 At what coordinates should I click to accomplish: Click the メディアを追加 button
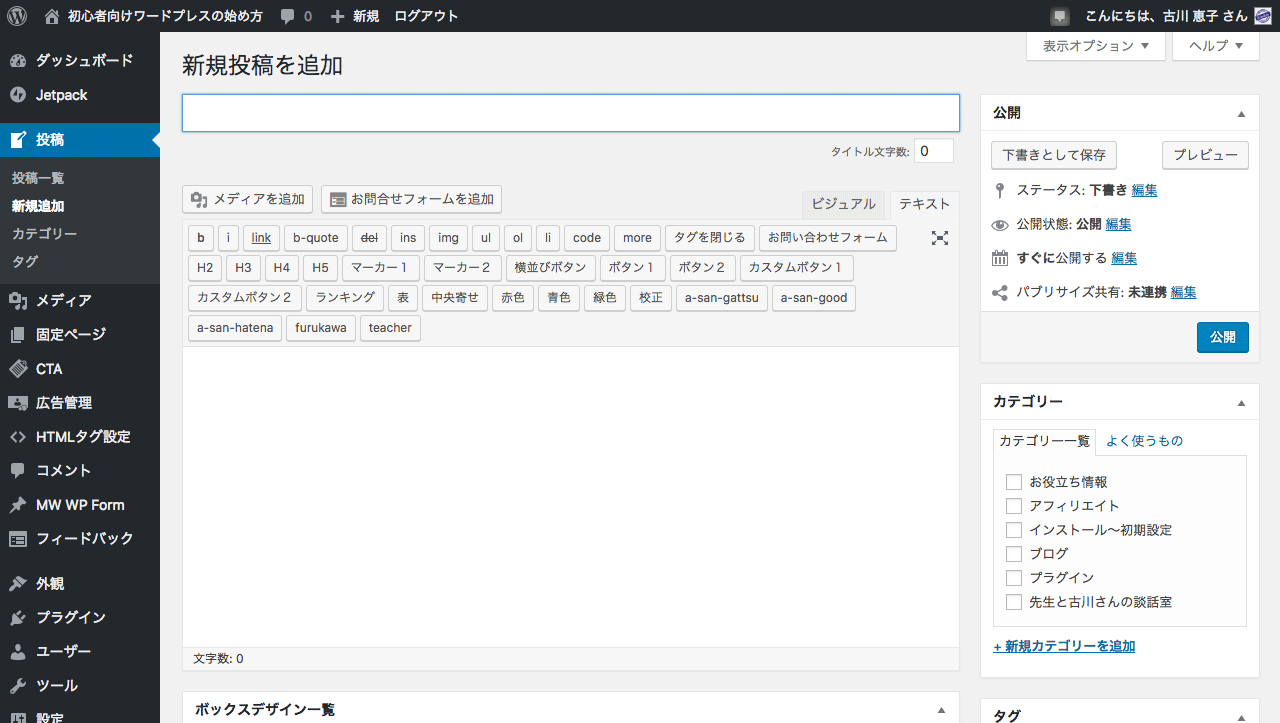coord(247,200)
